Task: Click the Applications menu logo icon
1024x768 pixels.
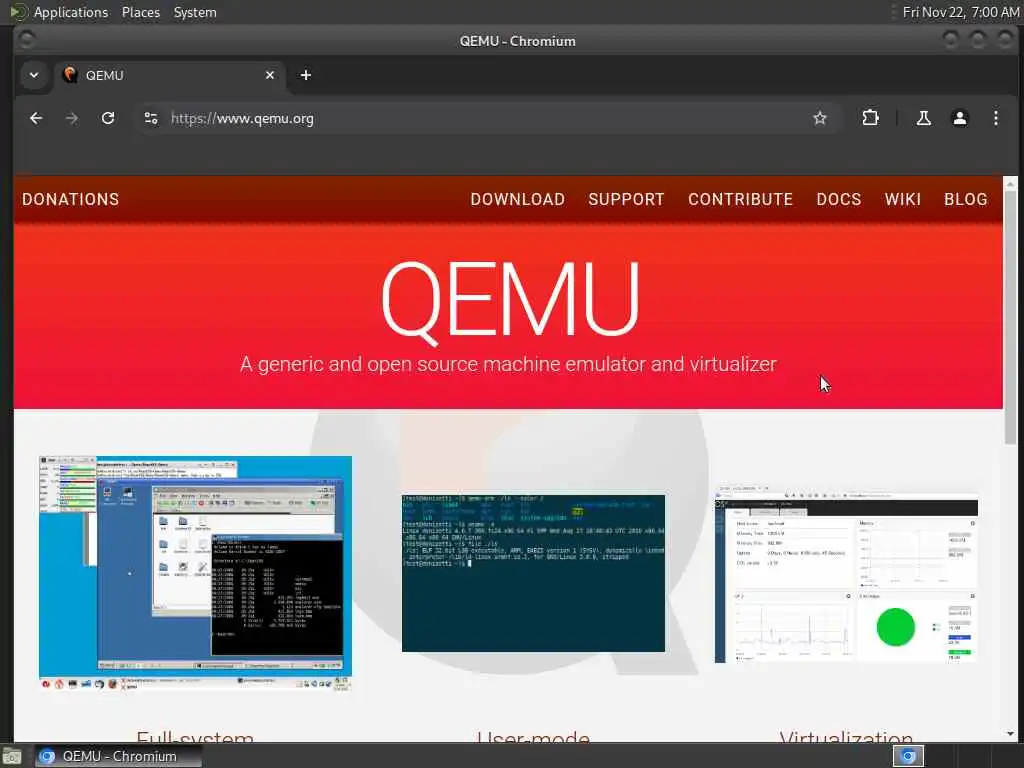Action: [18, 12]
